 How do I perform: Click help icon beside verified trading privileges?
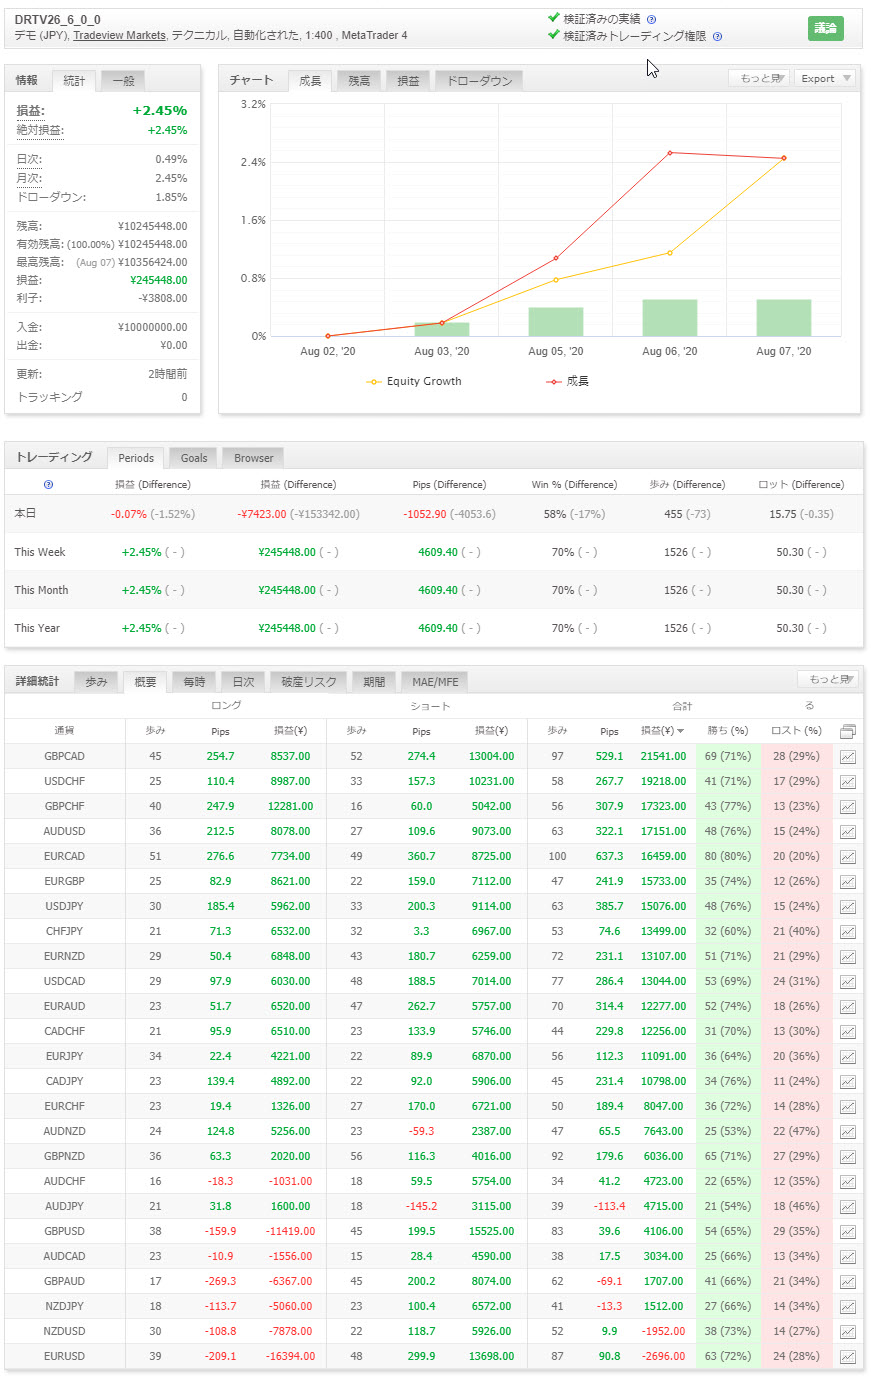tap(717, 36)
